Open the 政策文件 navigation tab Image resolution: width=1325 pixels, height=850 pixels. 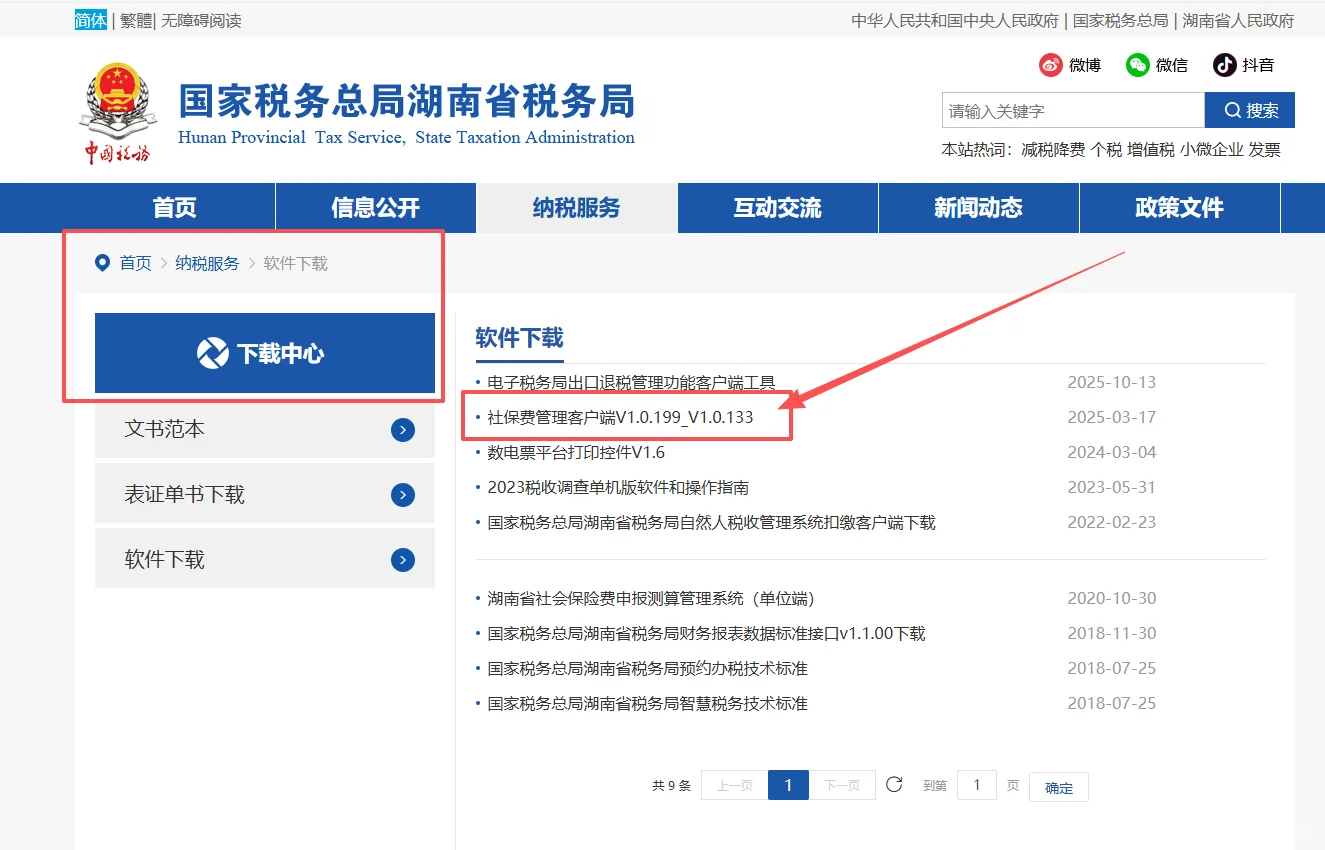pos(1180,207)
